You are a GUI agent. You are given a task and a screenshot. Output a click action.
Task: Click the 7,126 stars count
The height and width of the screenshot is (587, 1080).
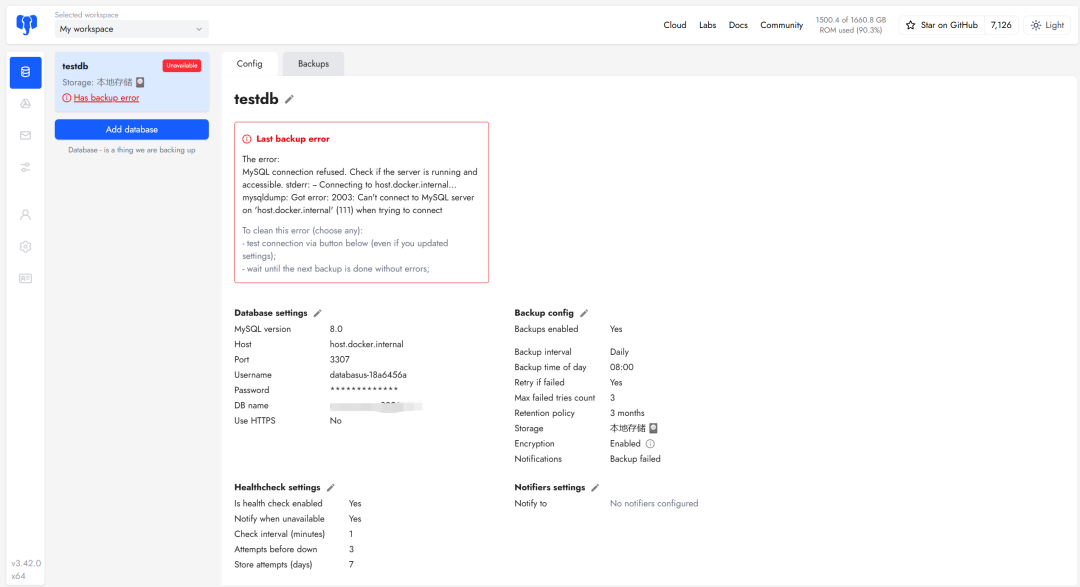(1001, 25)
